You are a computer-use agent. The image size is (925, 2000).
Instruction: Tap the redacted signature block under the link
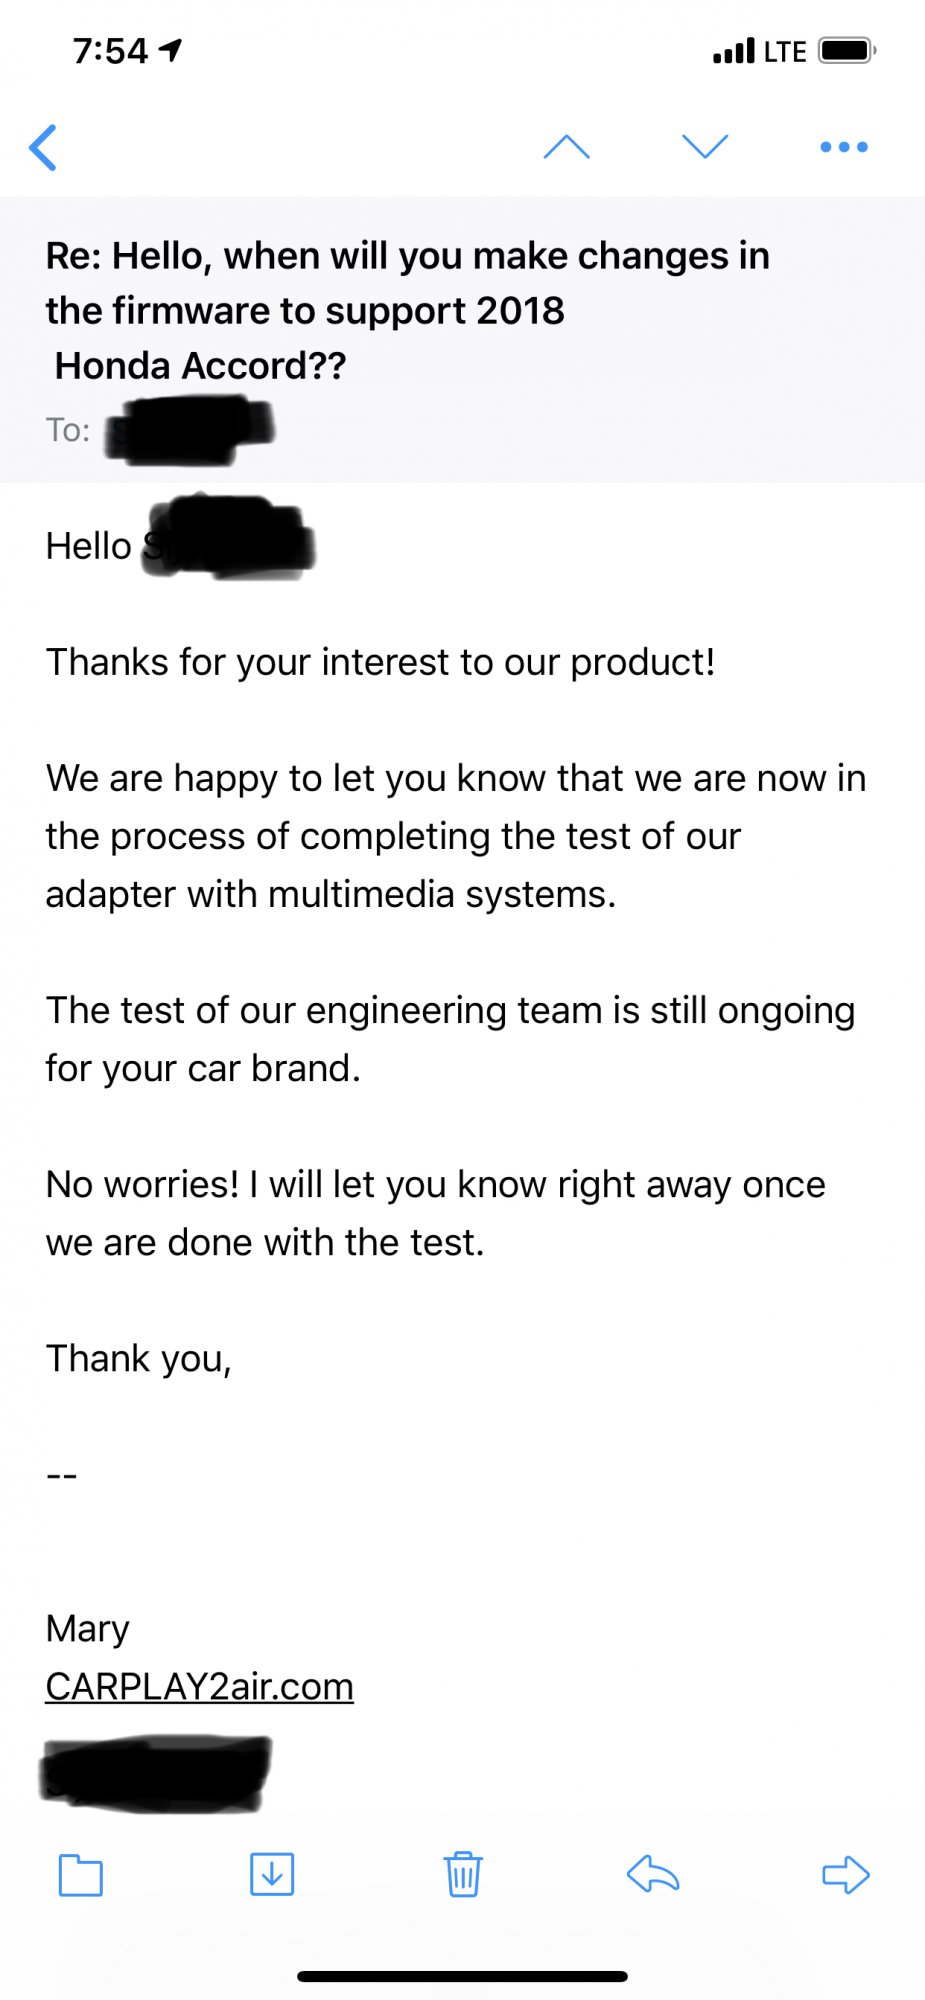point(156,1774)
